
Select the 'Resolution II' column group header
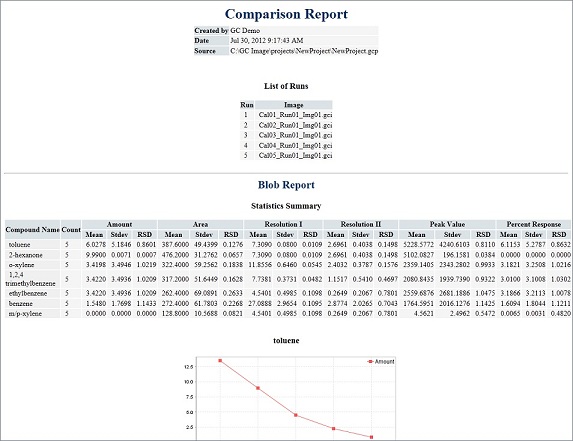tap(361, 224)
